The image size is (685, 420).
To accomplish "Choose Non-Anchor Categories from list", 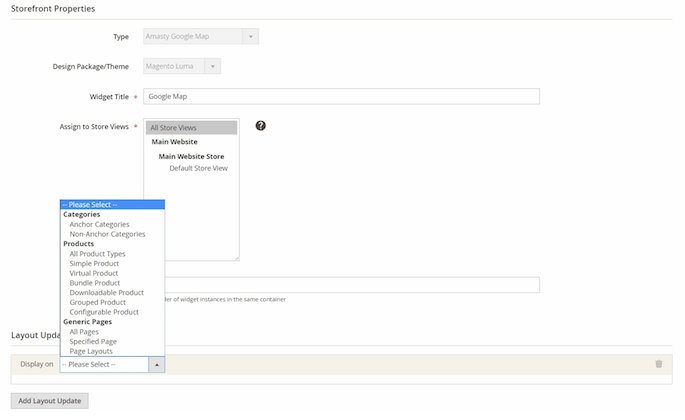I will coord(107,234).
